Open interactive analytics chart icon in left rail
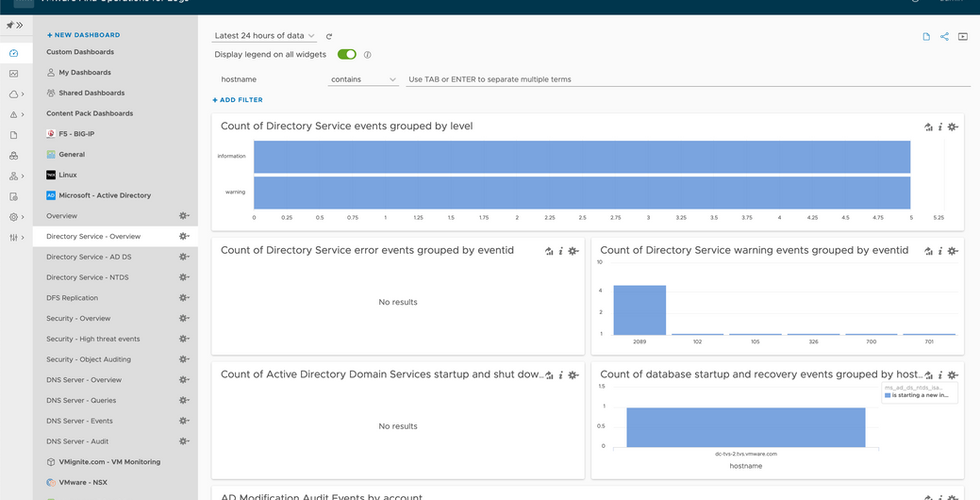 [x=14, y=73]
